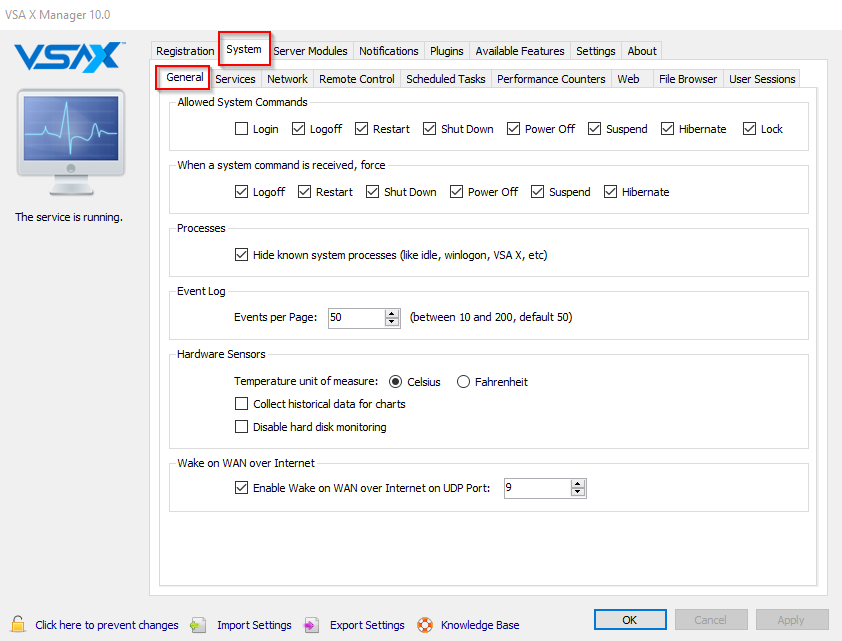
Task: Open the Services sub-tab
Action: tap(235, 79)
